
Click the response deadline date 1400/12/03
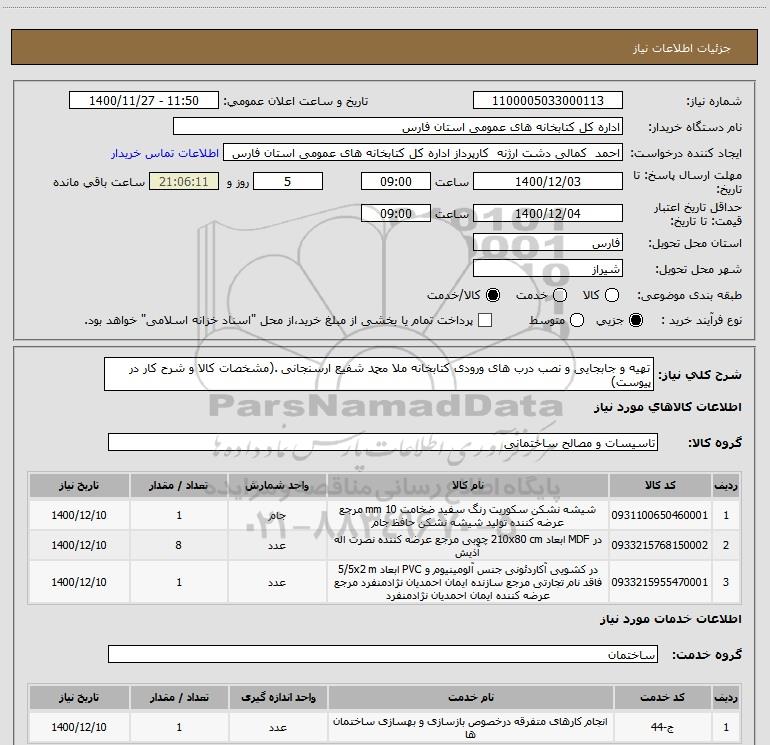[x=548, y=182]
